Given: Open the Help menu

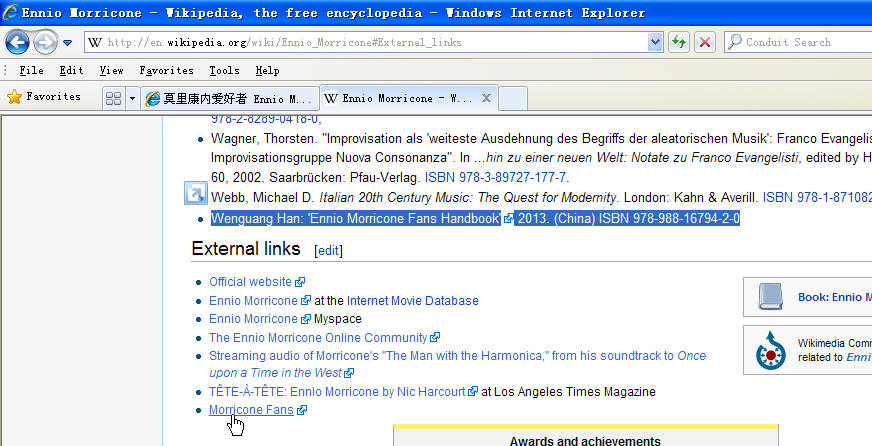Looking at the screenshot, I should click(x=267, y=71).
